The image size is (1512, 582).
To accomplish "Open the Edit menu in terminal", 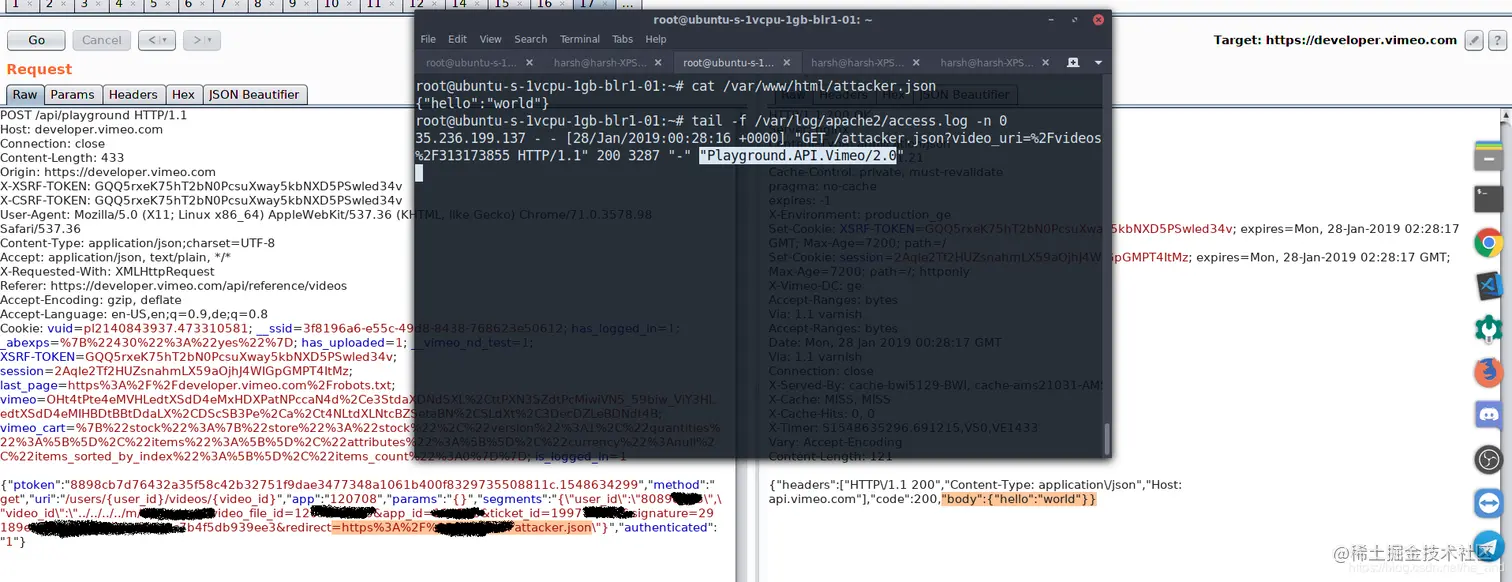I will tap(457, 39).
